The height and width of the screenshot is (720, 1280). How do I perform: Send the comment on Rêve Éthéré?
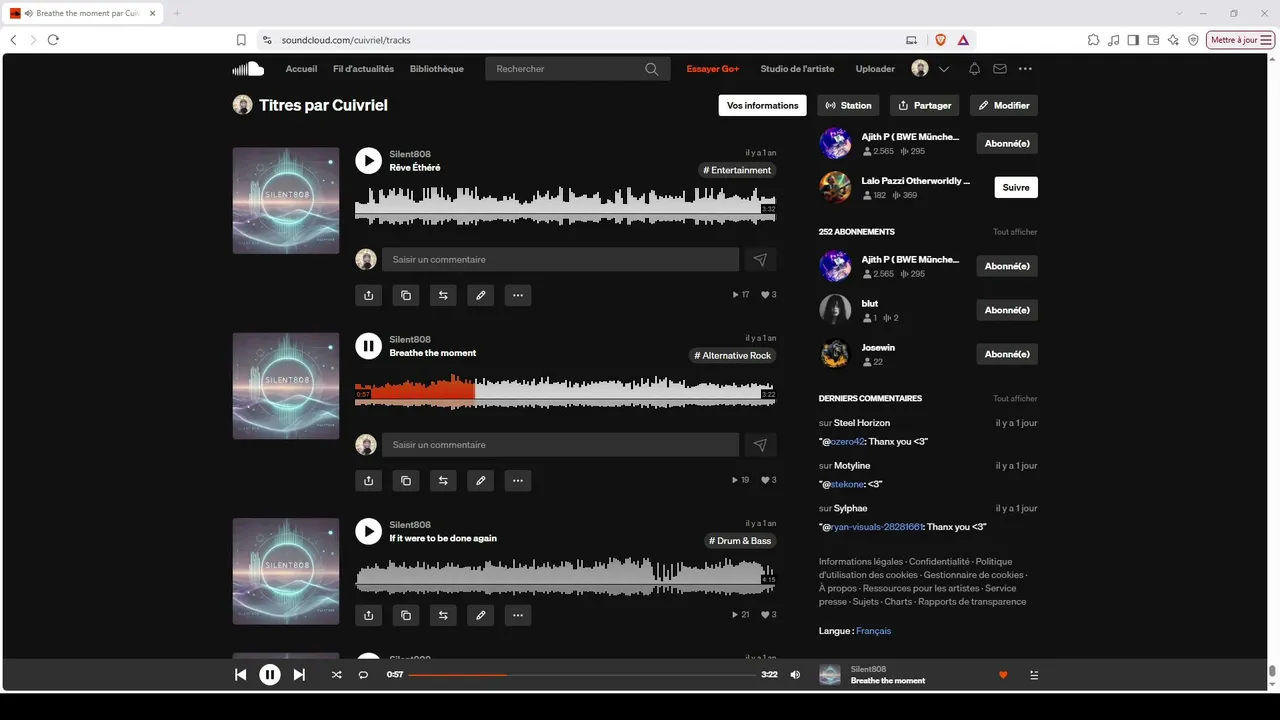[x=760, y=260]
